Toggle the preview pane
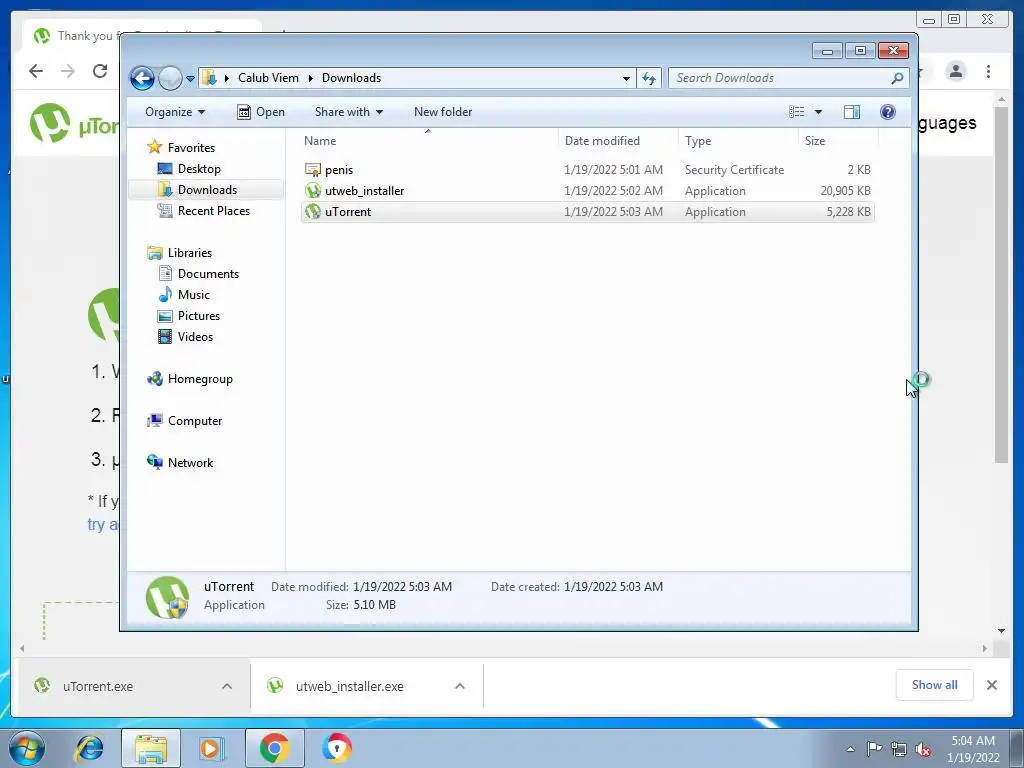Viewport: 1024px width, 768px height. 852,112
